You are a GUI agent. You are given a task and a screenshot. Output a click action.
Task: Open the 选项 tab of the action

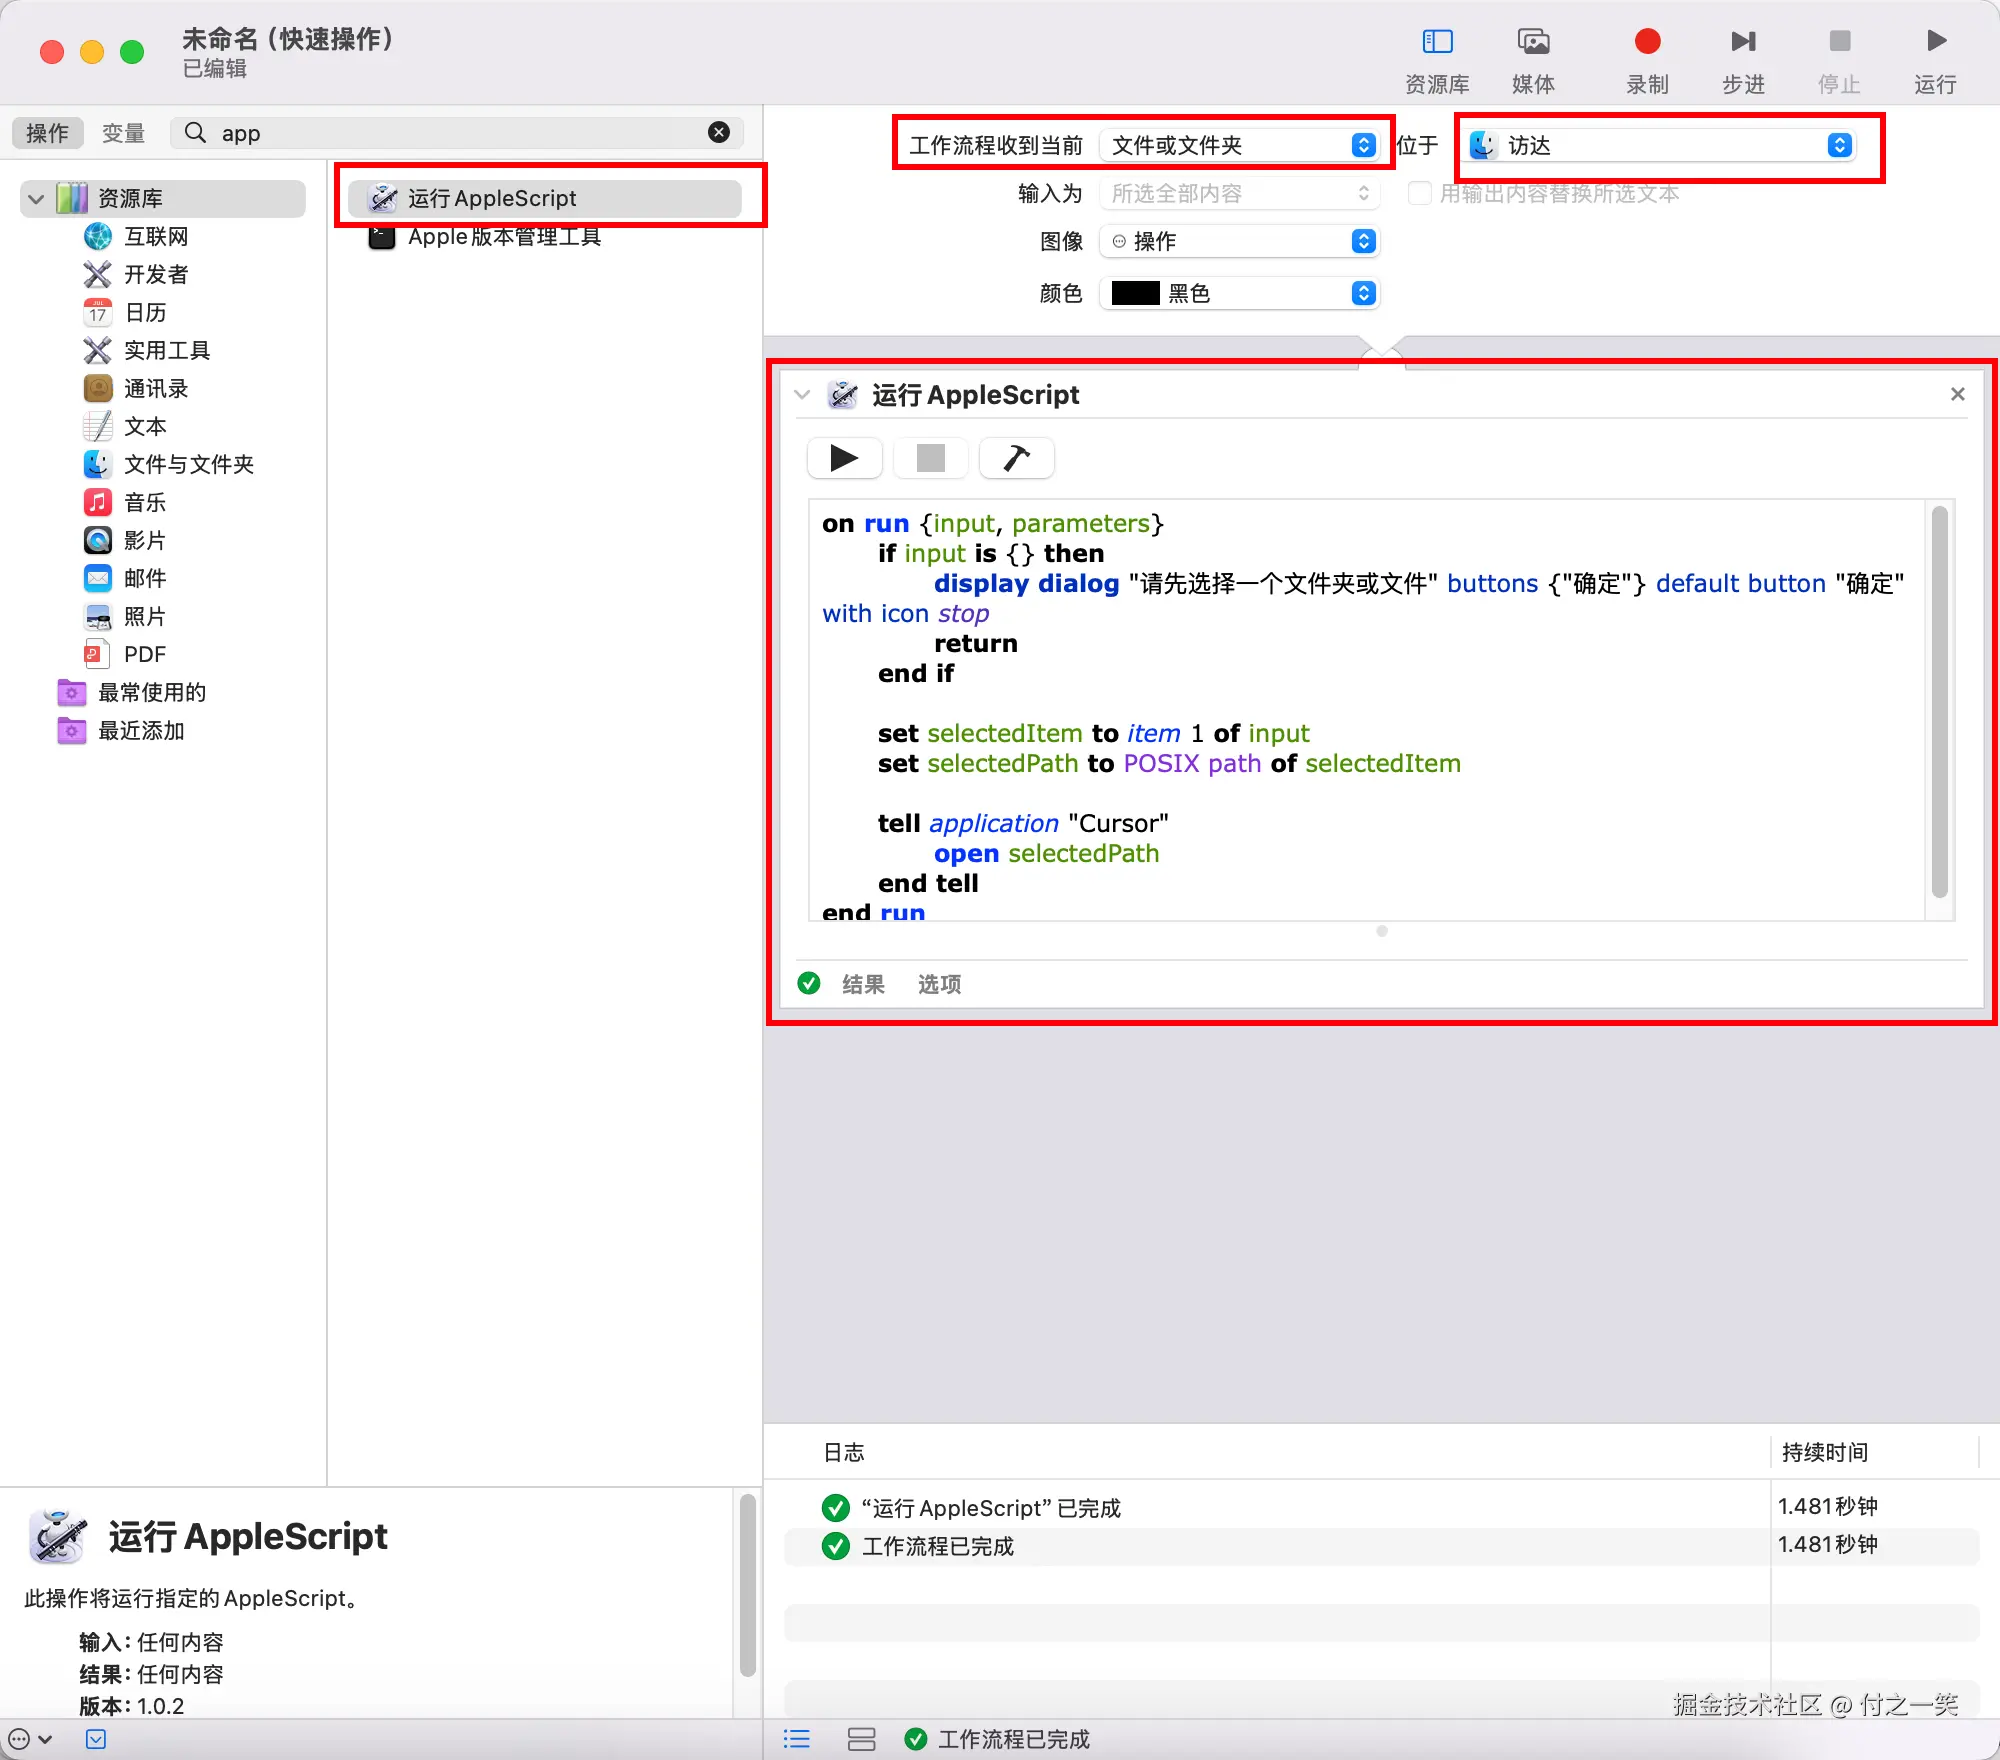point(939,984)
